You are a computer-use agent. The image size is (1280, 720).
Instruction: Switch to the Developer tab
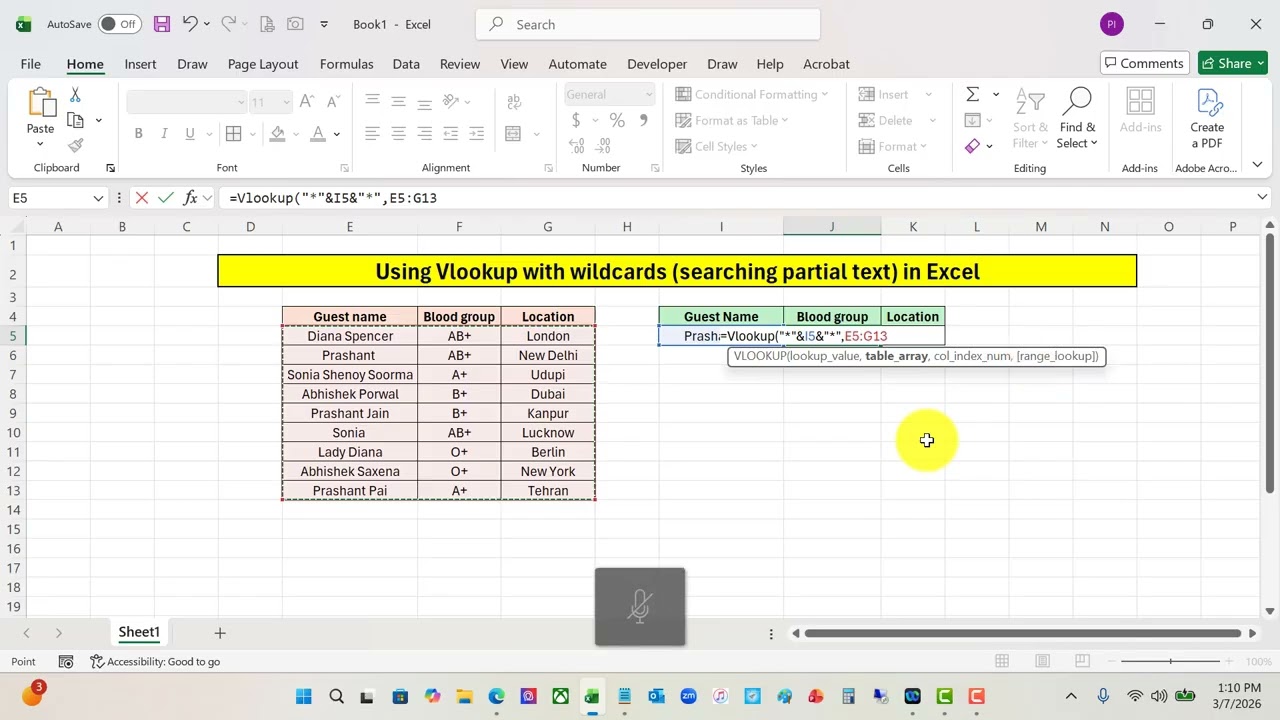coord(657,64)
